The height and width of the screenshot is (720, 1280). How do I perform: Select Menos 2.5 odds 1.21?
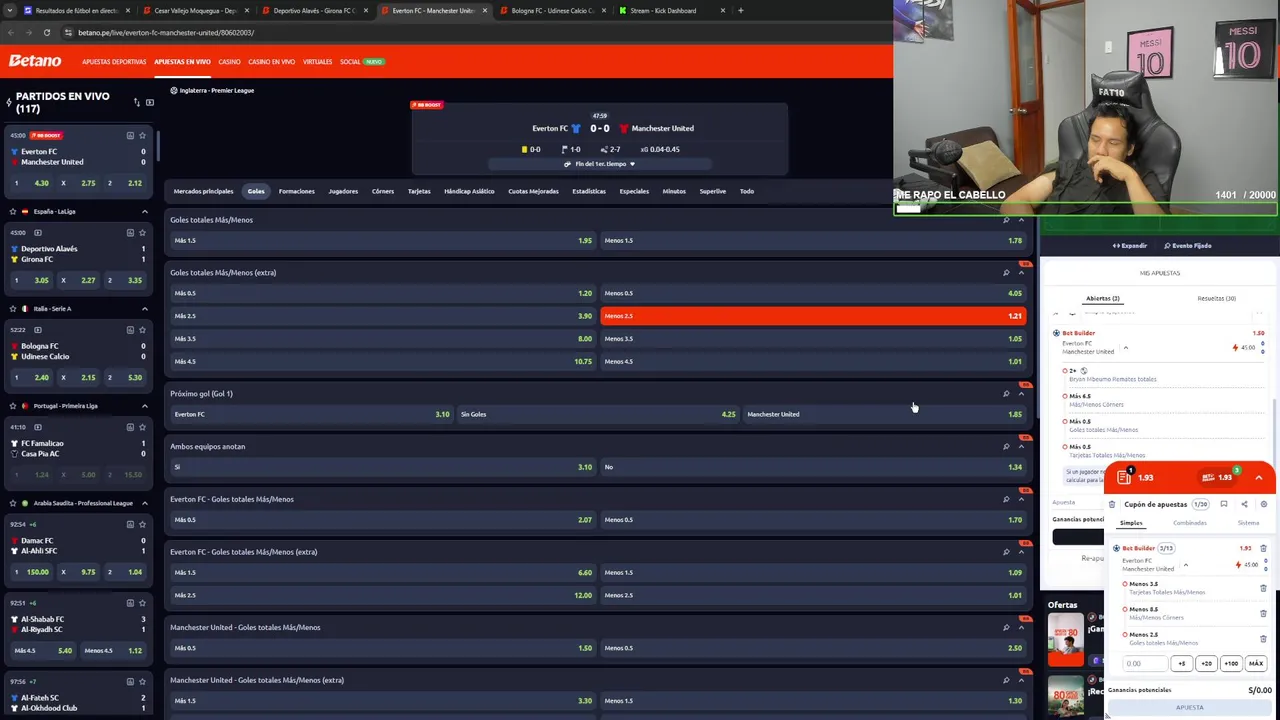(813, 316)
